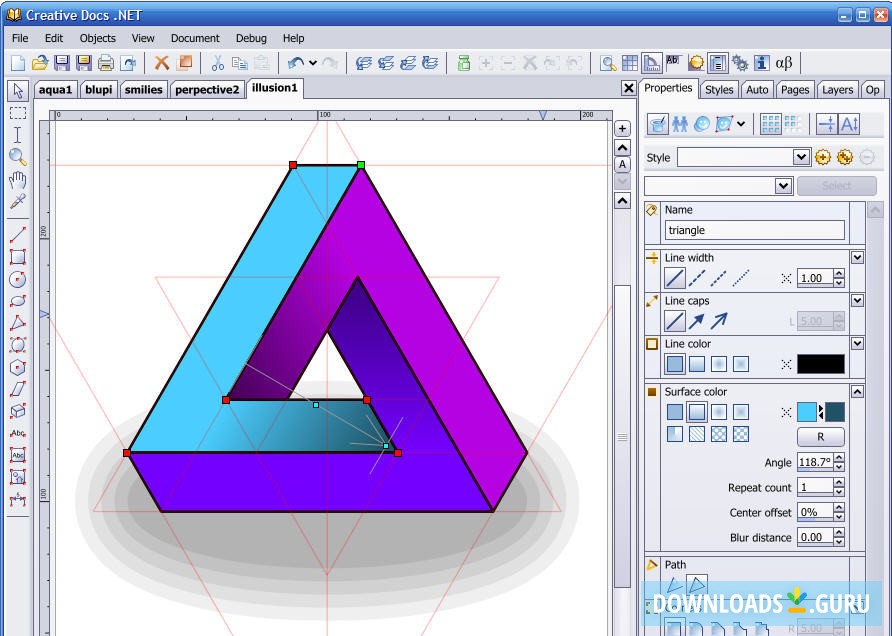892x636 pixels.
Task: Print the document via printer icon
Action: [x=106, y=63]
